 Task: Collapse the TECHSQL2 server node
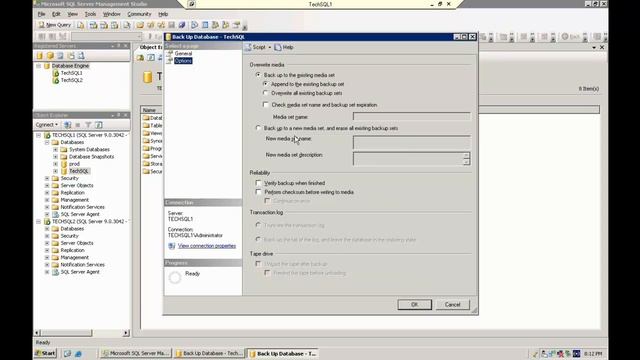(38, 222)
